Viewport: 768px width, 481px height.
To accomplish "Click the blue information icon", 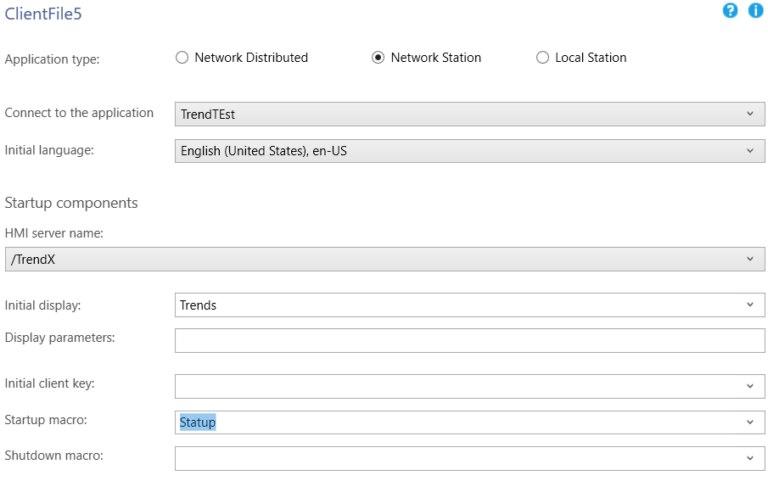I will click(x=756, y=10).
